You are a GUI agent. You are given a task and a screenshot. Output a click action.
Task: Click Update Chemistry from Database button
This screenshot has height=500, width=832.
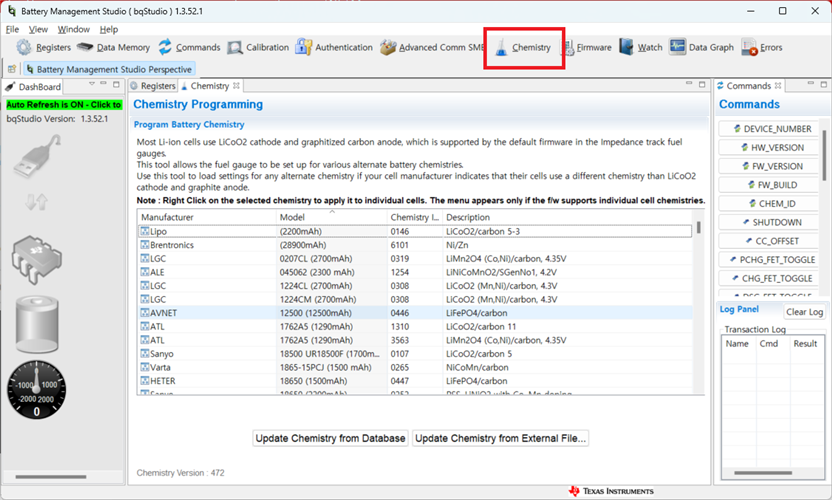pyautogui.click(x=330, y=438)
